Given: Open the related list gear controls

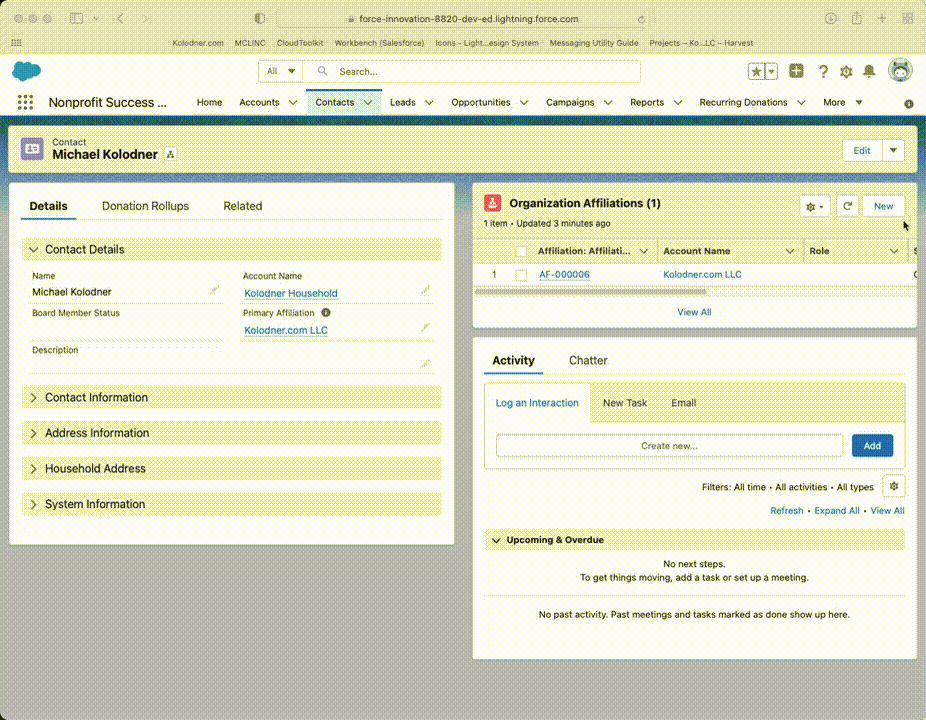Looking at the screenshot, I should click(x=814, y=207).
